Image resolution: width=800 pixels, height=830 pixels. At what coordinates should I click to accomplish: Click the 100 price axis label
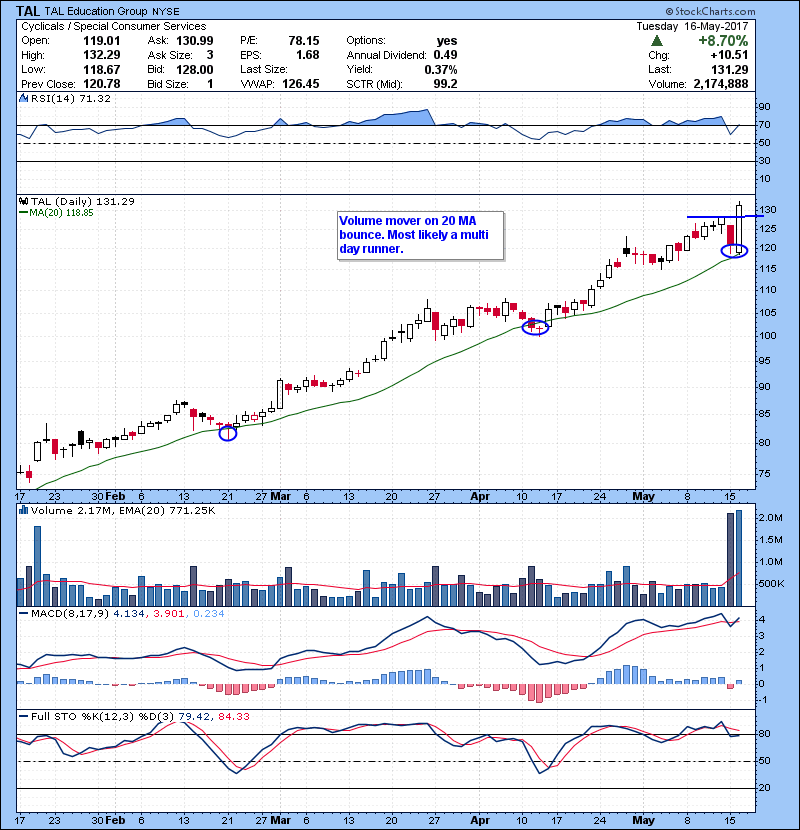coord(767,336)
